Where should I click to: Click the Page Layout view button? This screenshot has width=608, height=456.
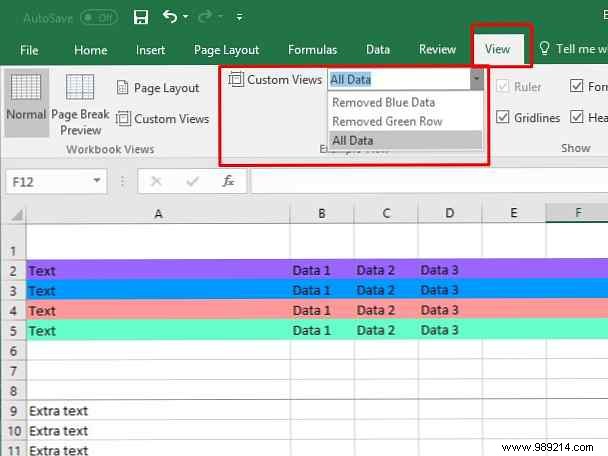click(x=158, y=88)
